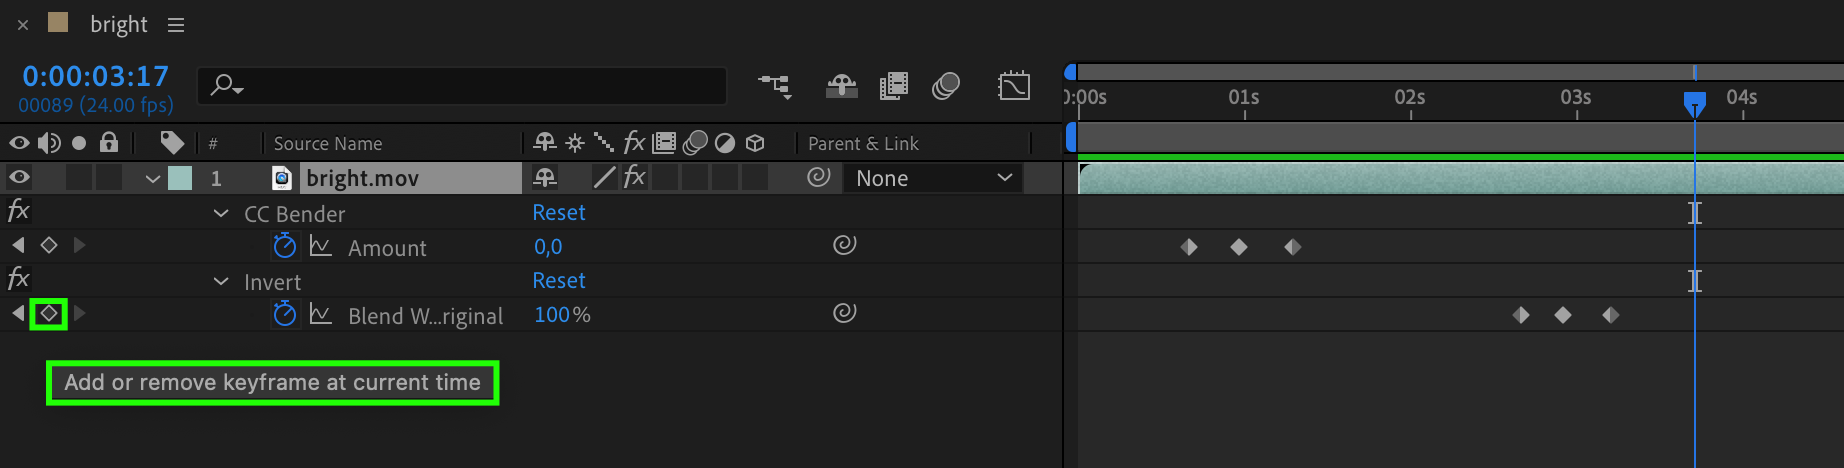Image resolution: width=1844 pixels, height=468 pixels.
Task: Go to previous Amount keyframe
Action: (18, 246)
